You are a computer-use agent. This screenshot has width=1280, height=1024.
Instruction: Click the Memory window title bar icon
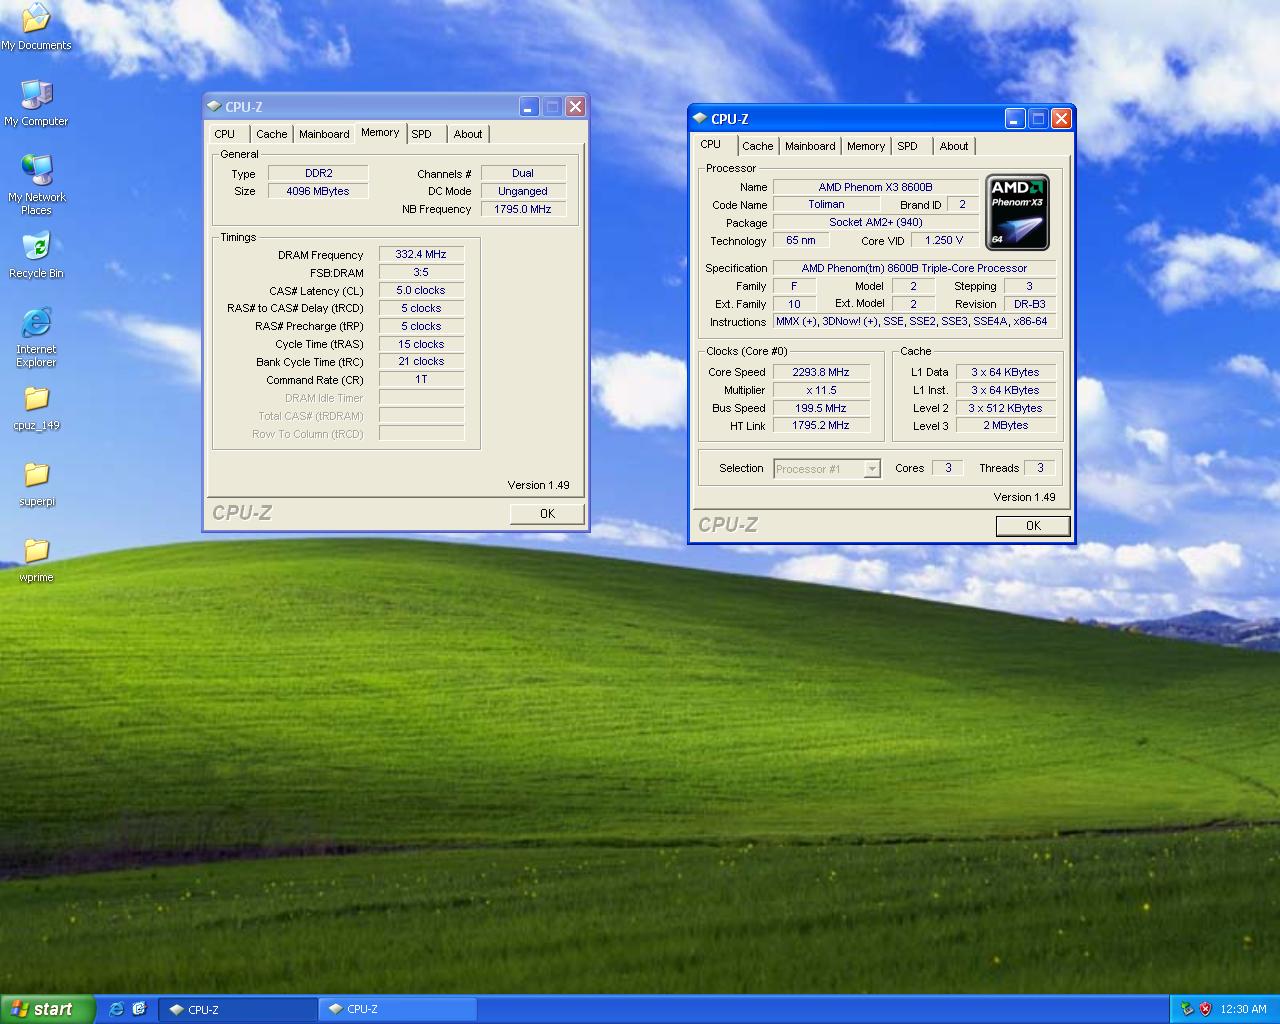point(213,106)
